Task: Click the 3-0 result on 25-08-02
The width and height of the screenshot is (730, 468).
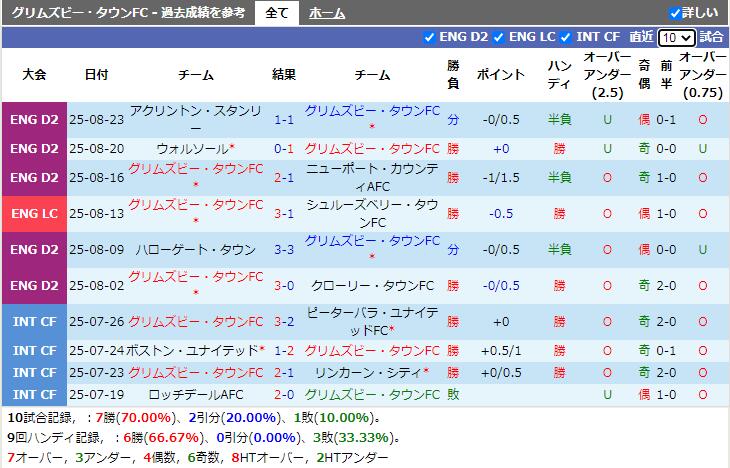Action: 284,285
